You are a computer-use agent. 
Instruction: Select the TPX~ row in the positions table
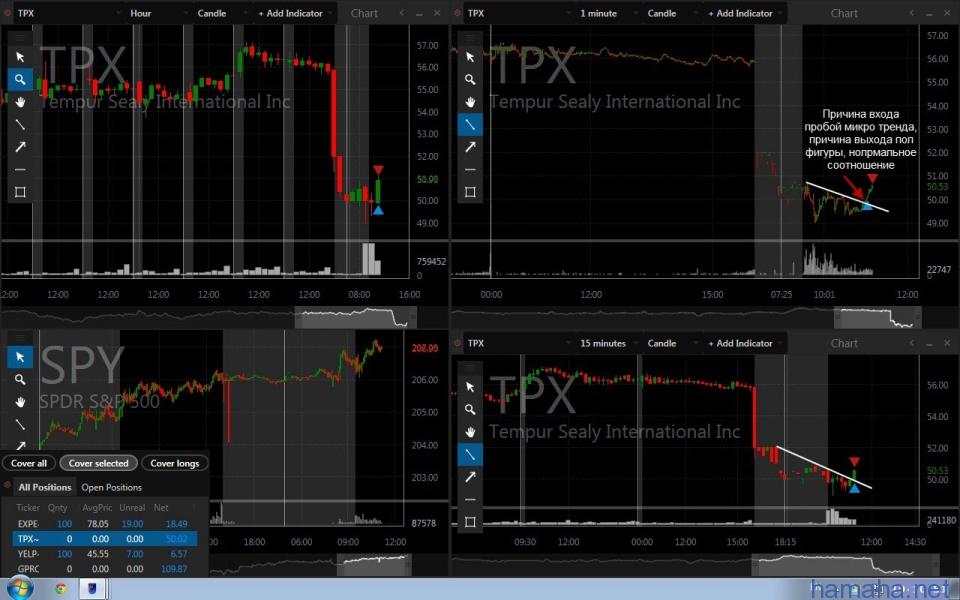coord(105,539)
